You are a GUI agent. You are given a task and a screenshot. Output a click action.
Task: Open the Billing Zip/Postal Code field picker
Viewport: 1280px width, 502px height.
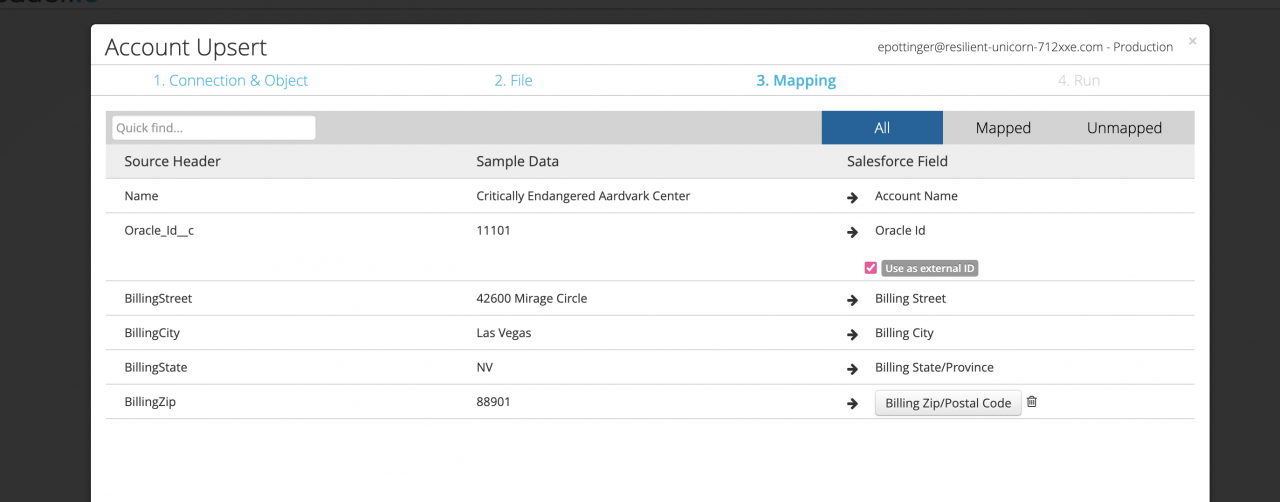948,403
